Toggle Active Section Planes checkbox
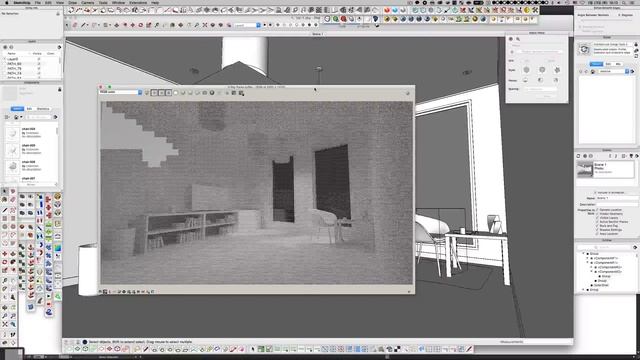The height and width of the screenshot is (360, 640). click(x=597, y=222)
